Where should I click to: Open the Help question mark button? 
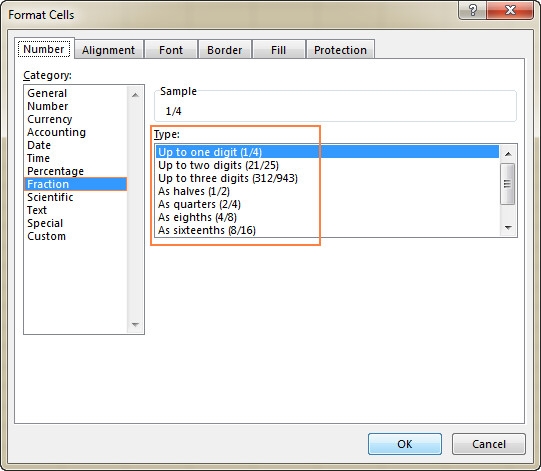click(x=472, y=10)
